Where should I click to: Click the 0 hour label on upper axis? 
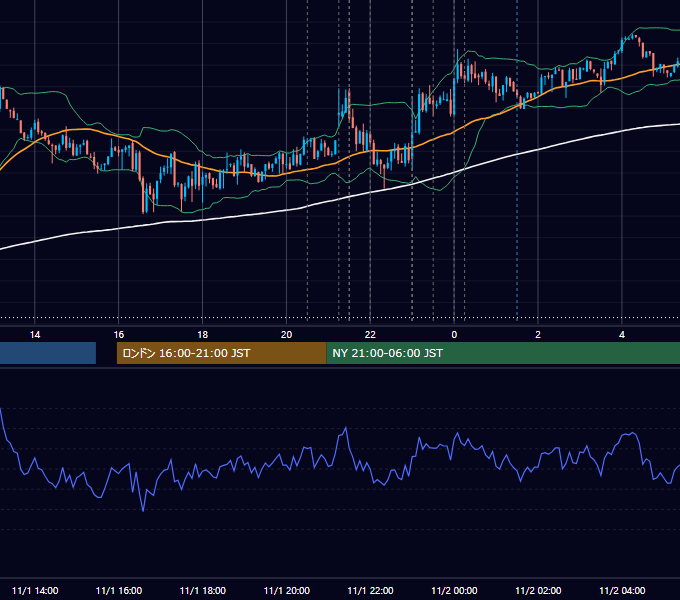click(454, 335)
